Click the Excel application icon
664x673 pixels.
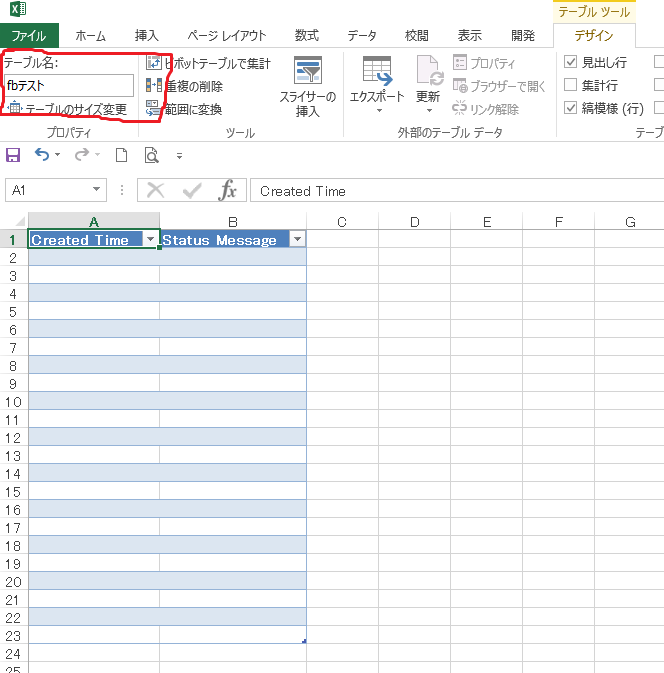(x=18, y=9)
